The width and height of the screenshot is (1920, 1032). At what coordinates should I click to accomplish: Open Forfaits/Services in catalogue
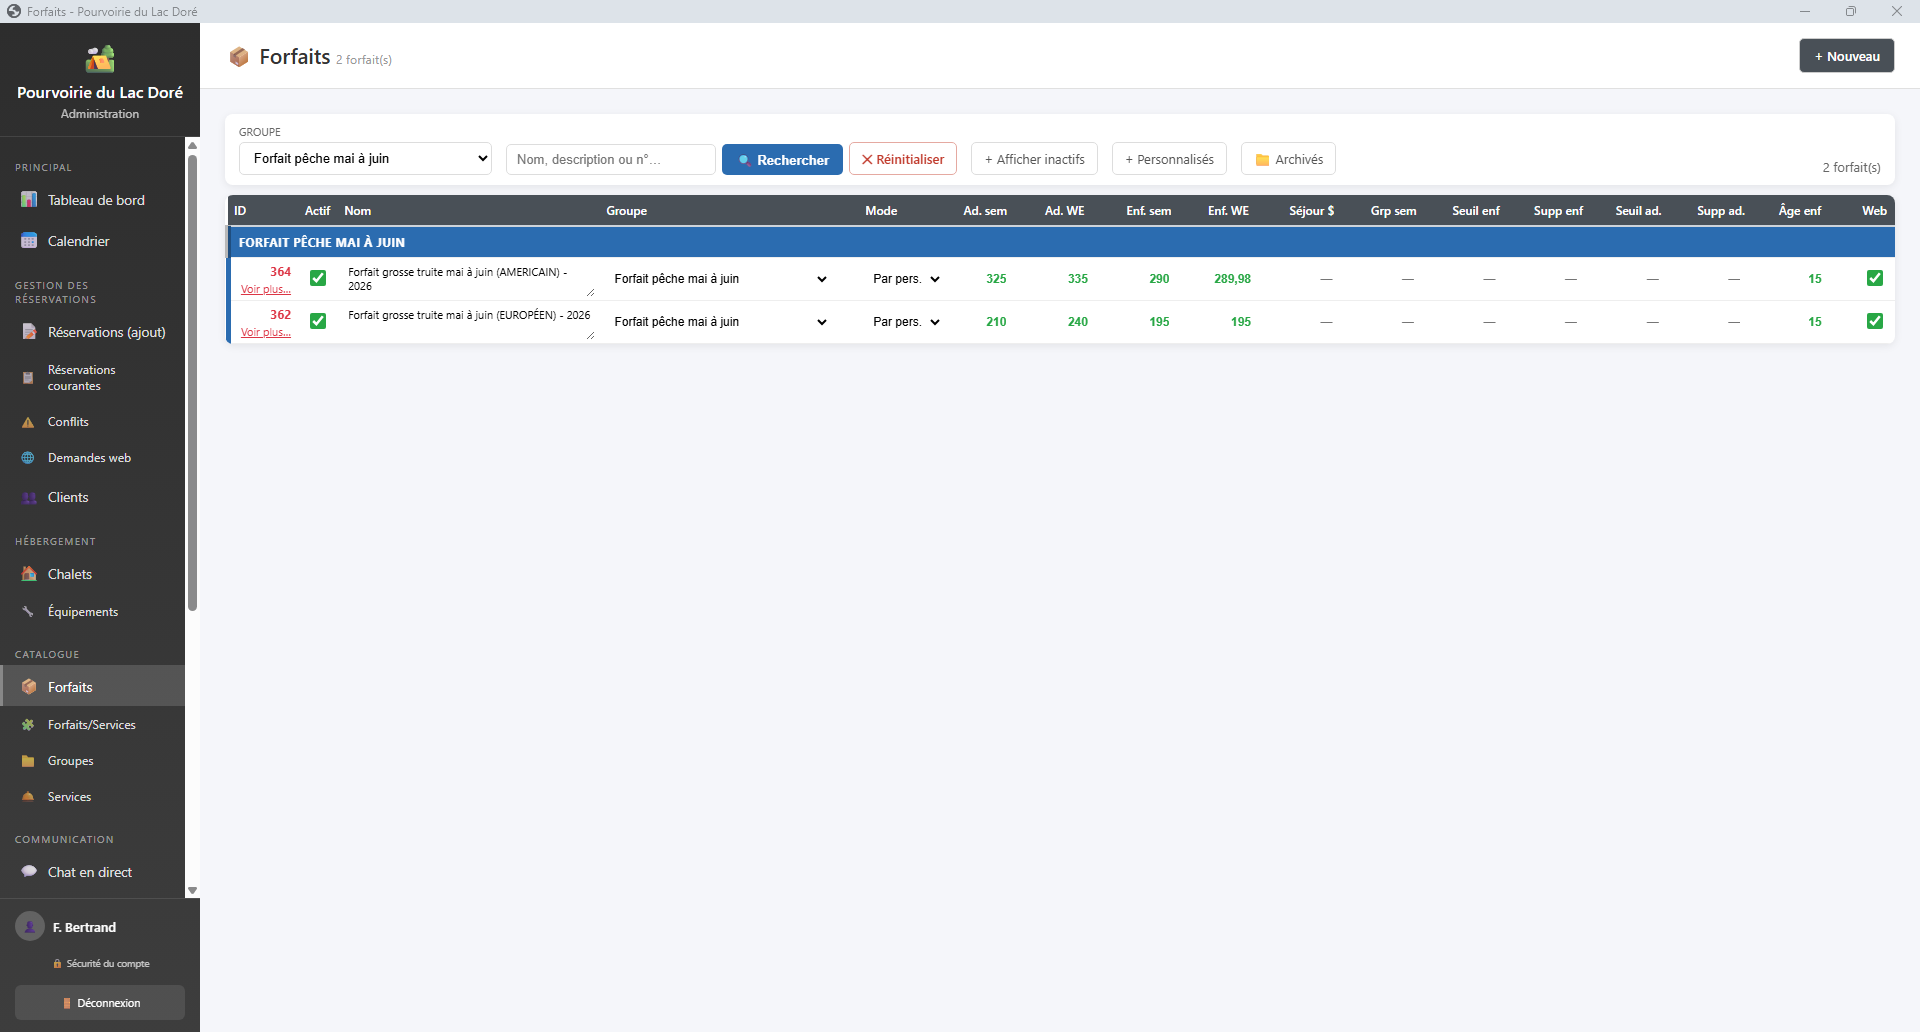pos(92,725)
